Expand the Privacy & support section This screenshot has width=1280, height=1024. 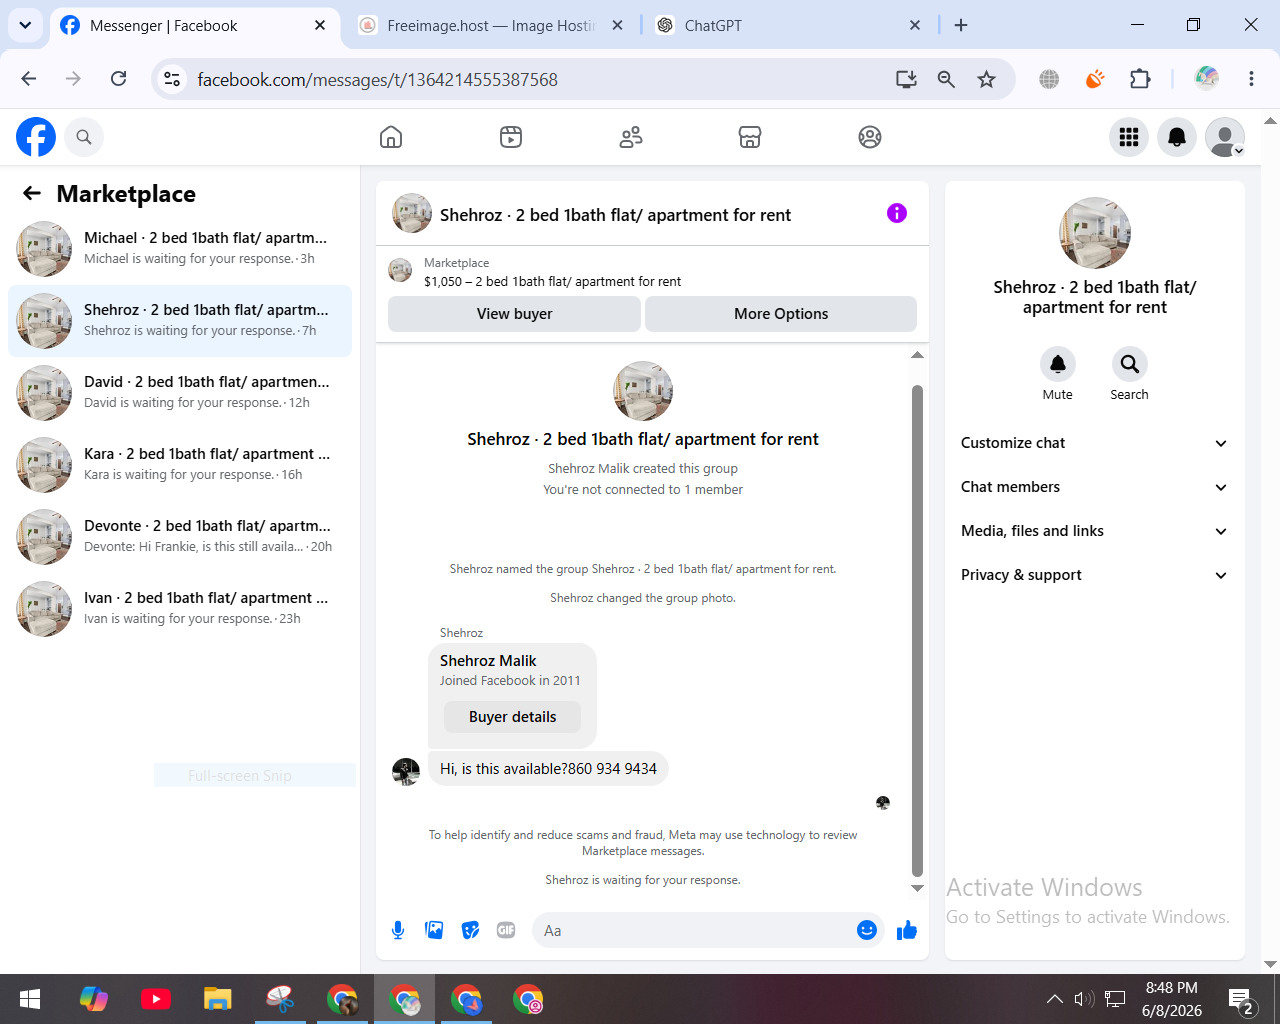click(1095, 575)
